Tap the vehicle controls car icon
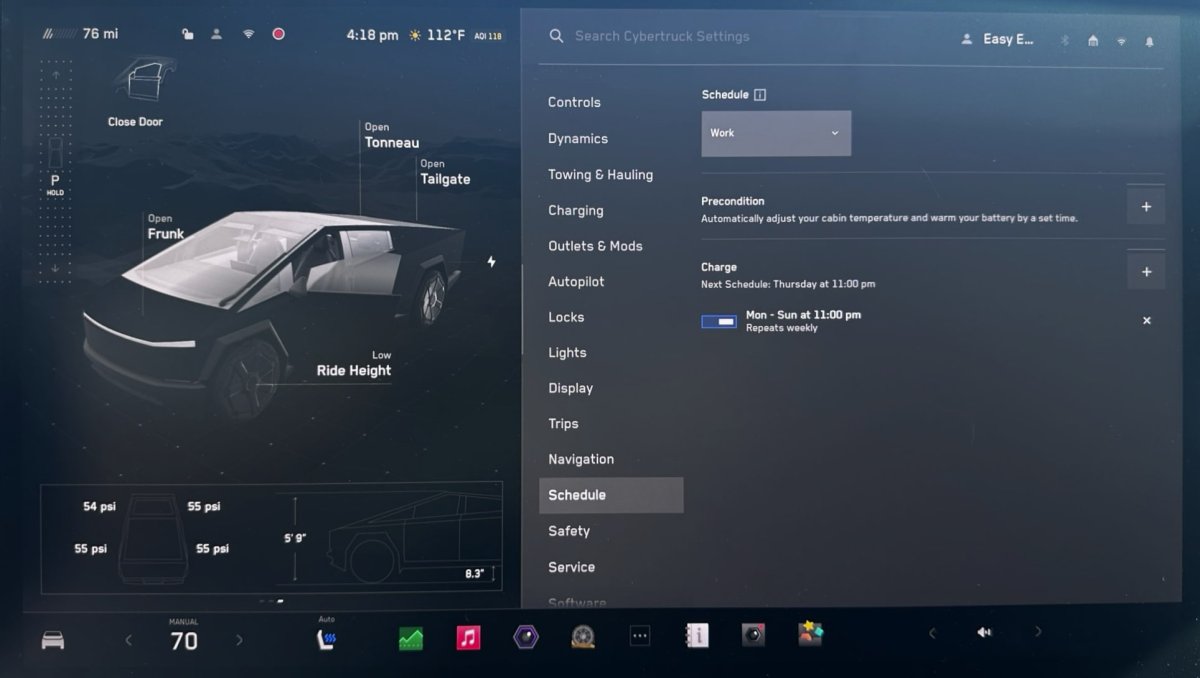Image resolution: width=1200 pixels, height=678 pixels. [x=53, y=640]
